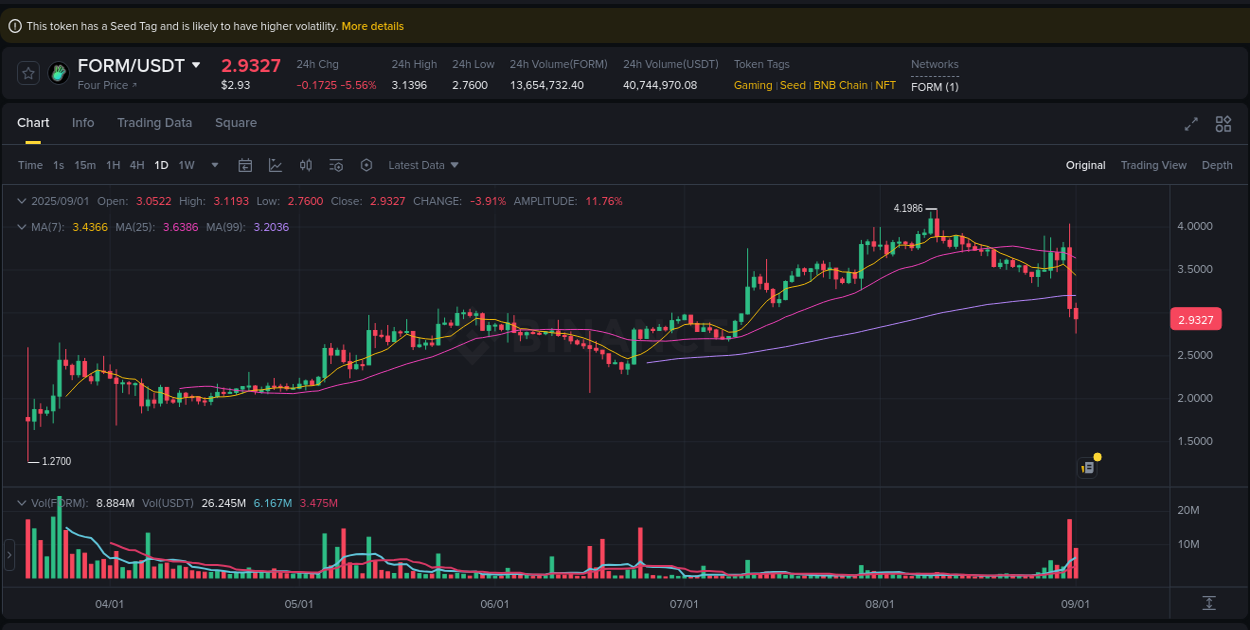Select the 1W timeframe
This screenshot has width=1250, height=630.
point(186,165)
